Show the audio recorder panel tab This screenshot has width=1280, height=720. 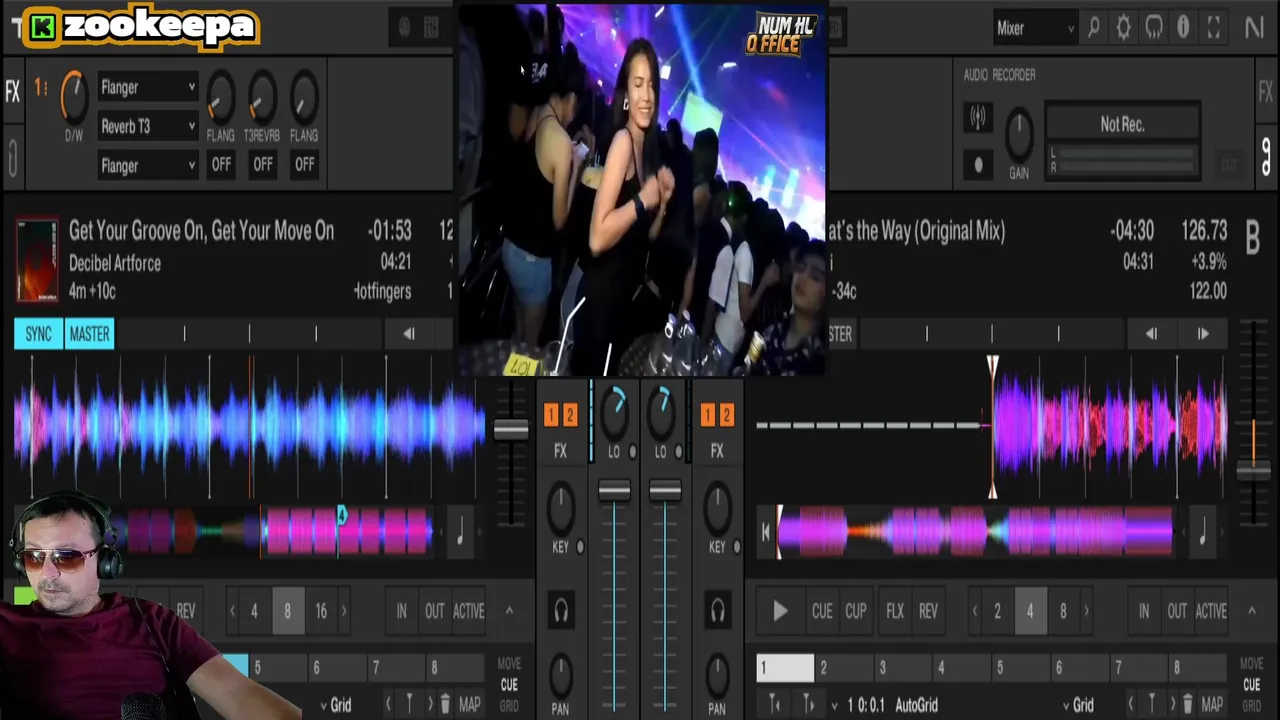tap(1265, 155)
